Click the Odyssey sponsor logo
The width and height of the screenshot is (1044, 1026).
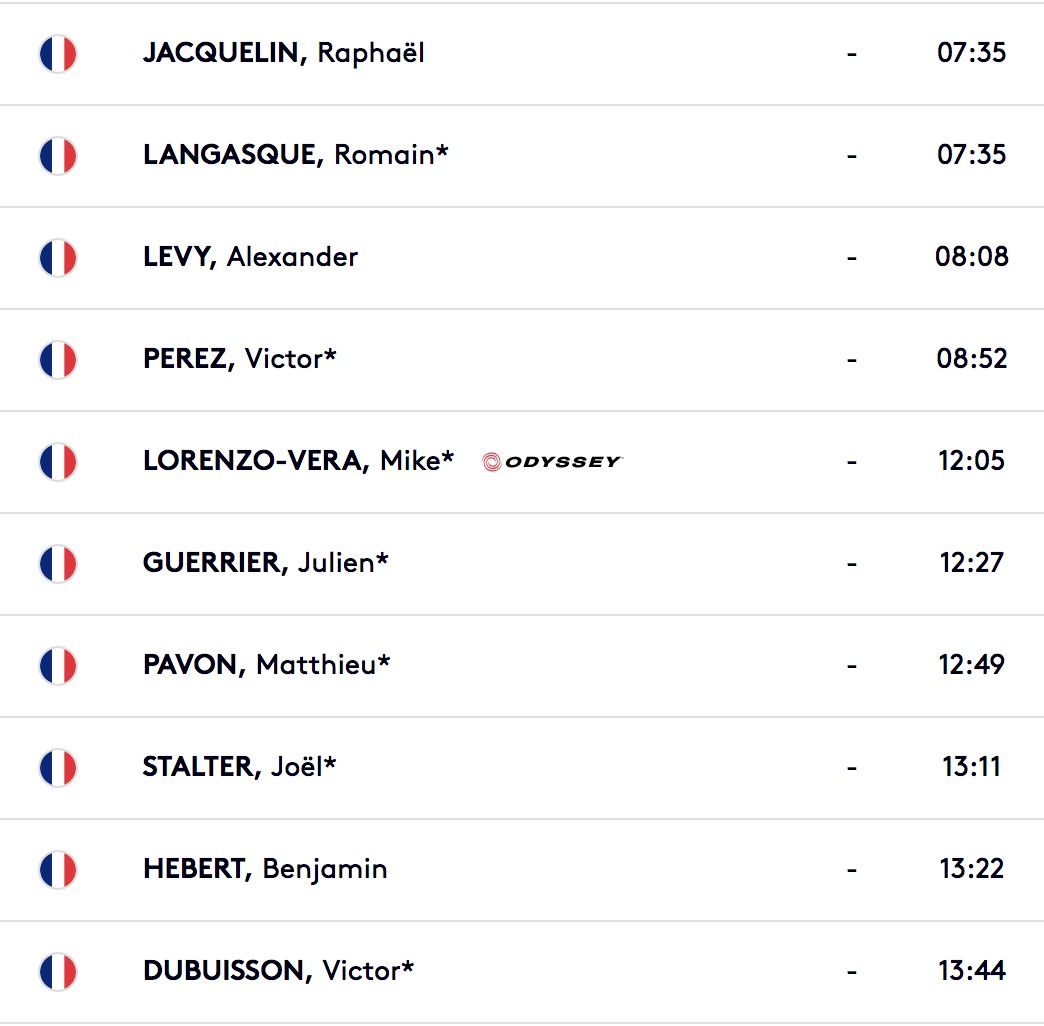(x=552, y=461)
